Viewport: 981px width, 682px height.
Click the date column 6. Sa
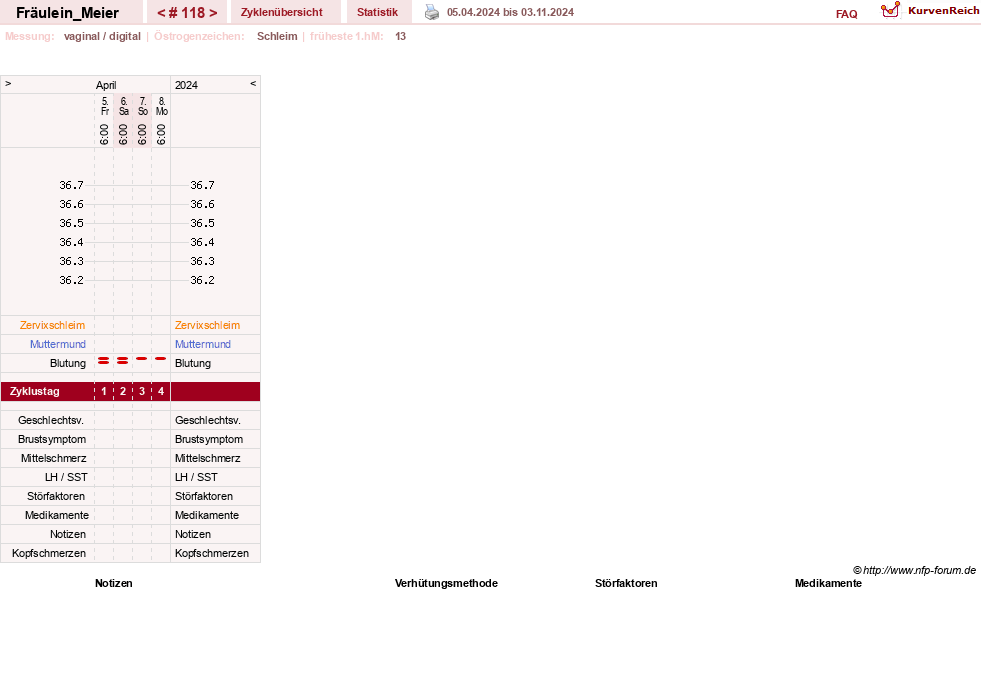[124, 106]
